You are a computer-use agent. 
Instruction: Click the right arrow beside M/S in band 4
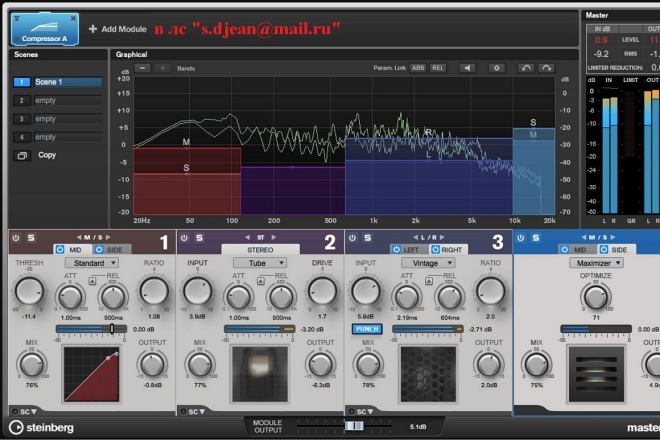pyautogui.click(x=612, y=237)
